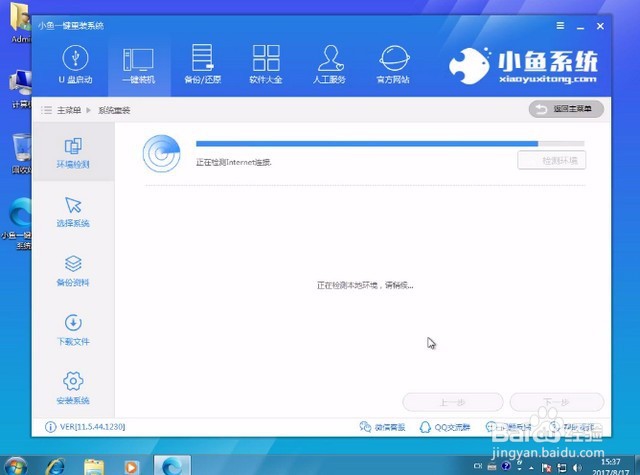Open the 备份/还原 section
The width and height of the screenshot is (640, 475).
point(202,64)
